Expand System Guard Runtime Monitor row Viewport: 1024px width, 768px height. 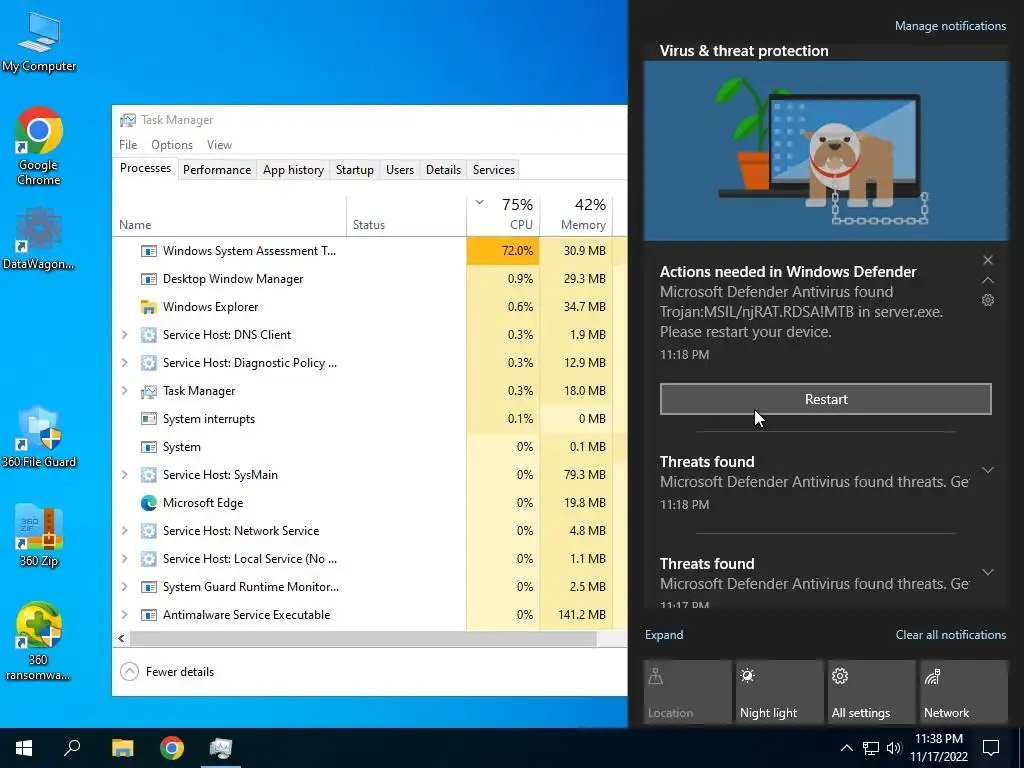[125, 587]
